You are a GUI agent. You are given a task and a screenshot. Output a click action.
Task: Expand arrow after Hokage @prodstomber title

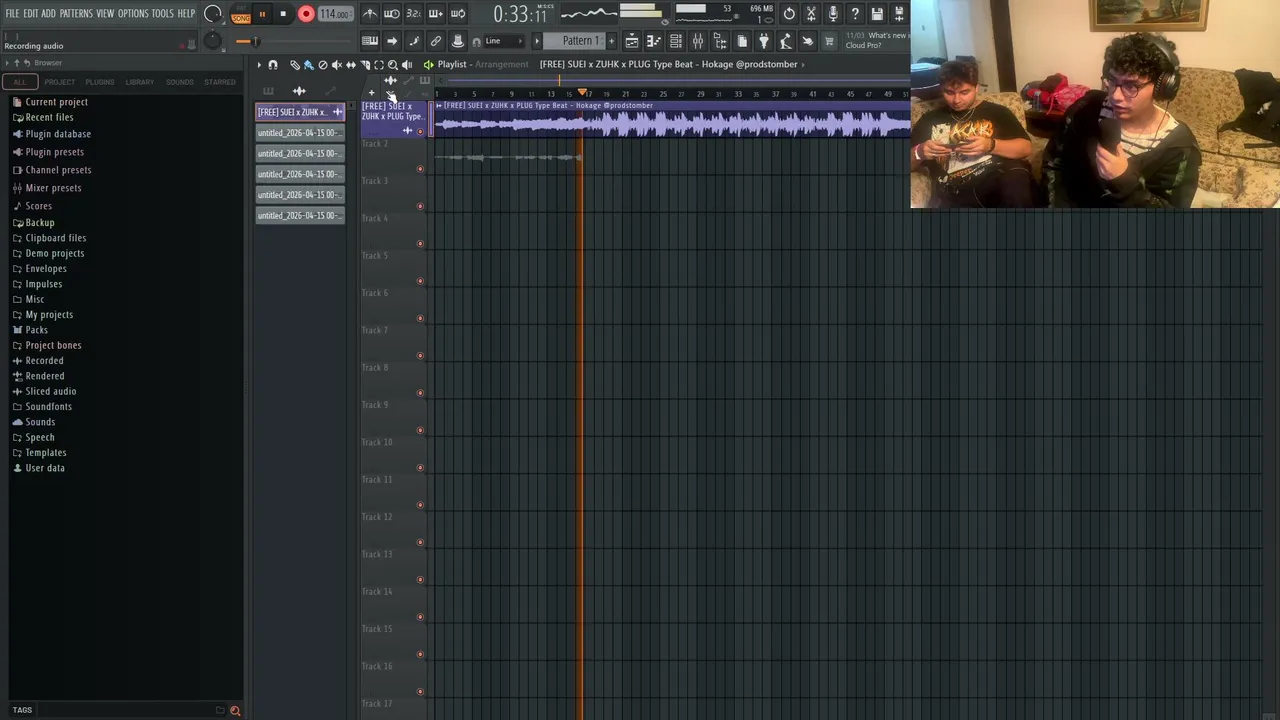pyautogui.click(x=803, y=64)
